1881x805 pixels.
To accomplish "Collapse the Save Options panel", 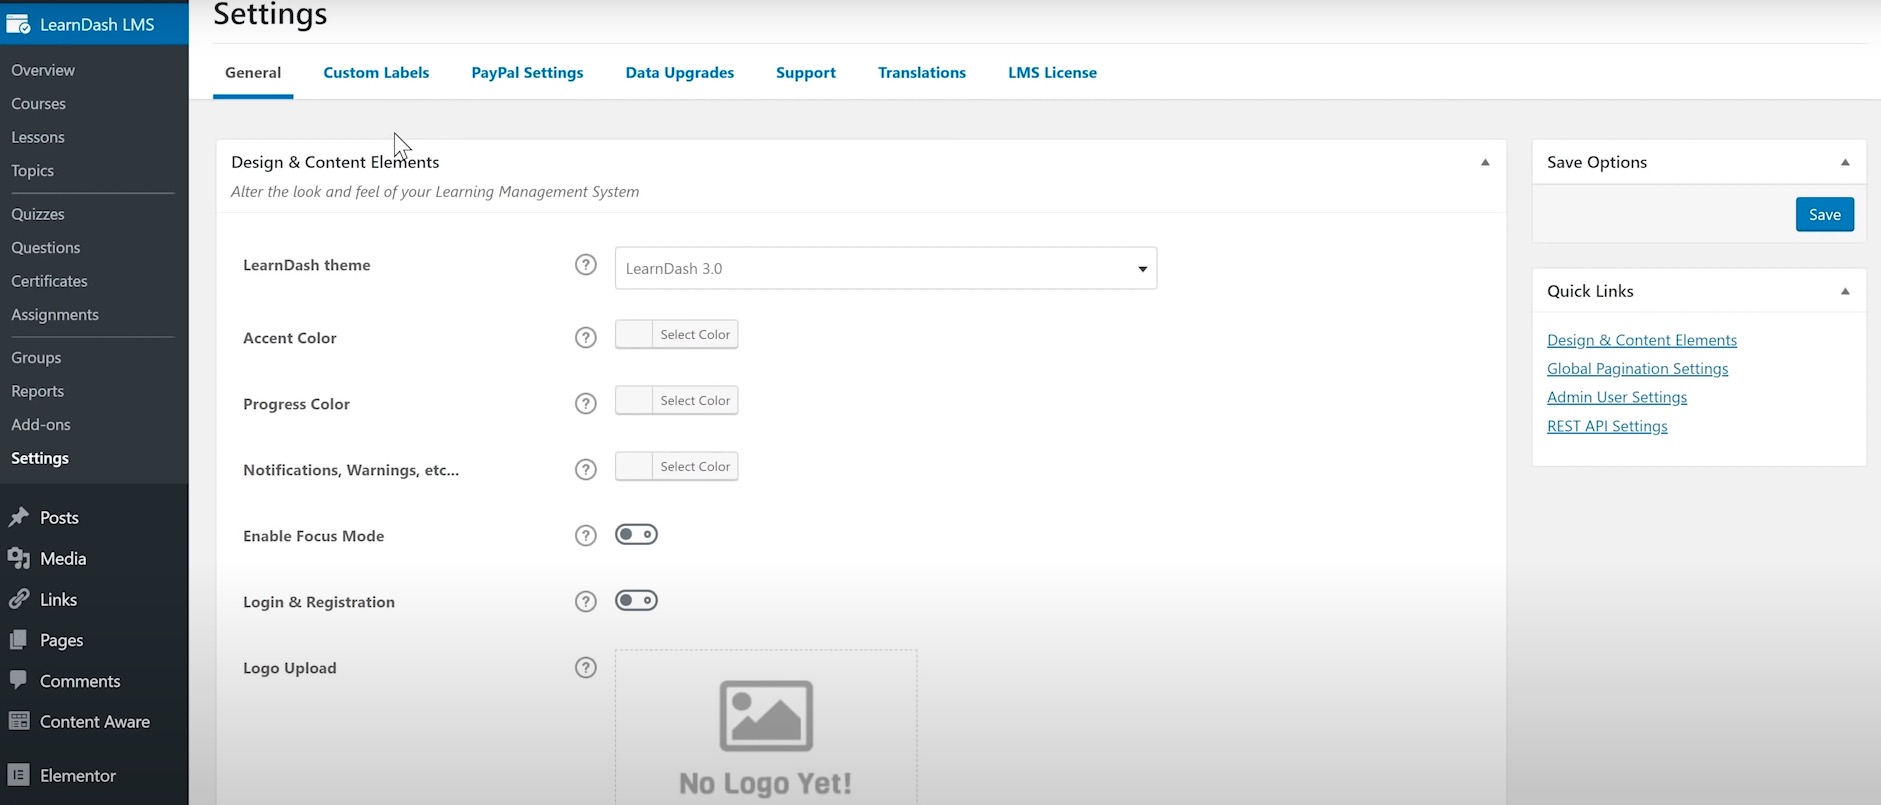I will [x=1845, y=162].
